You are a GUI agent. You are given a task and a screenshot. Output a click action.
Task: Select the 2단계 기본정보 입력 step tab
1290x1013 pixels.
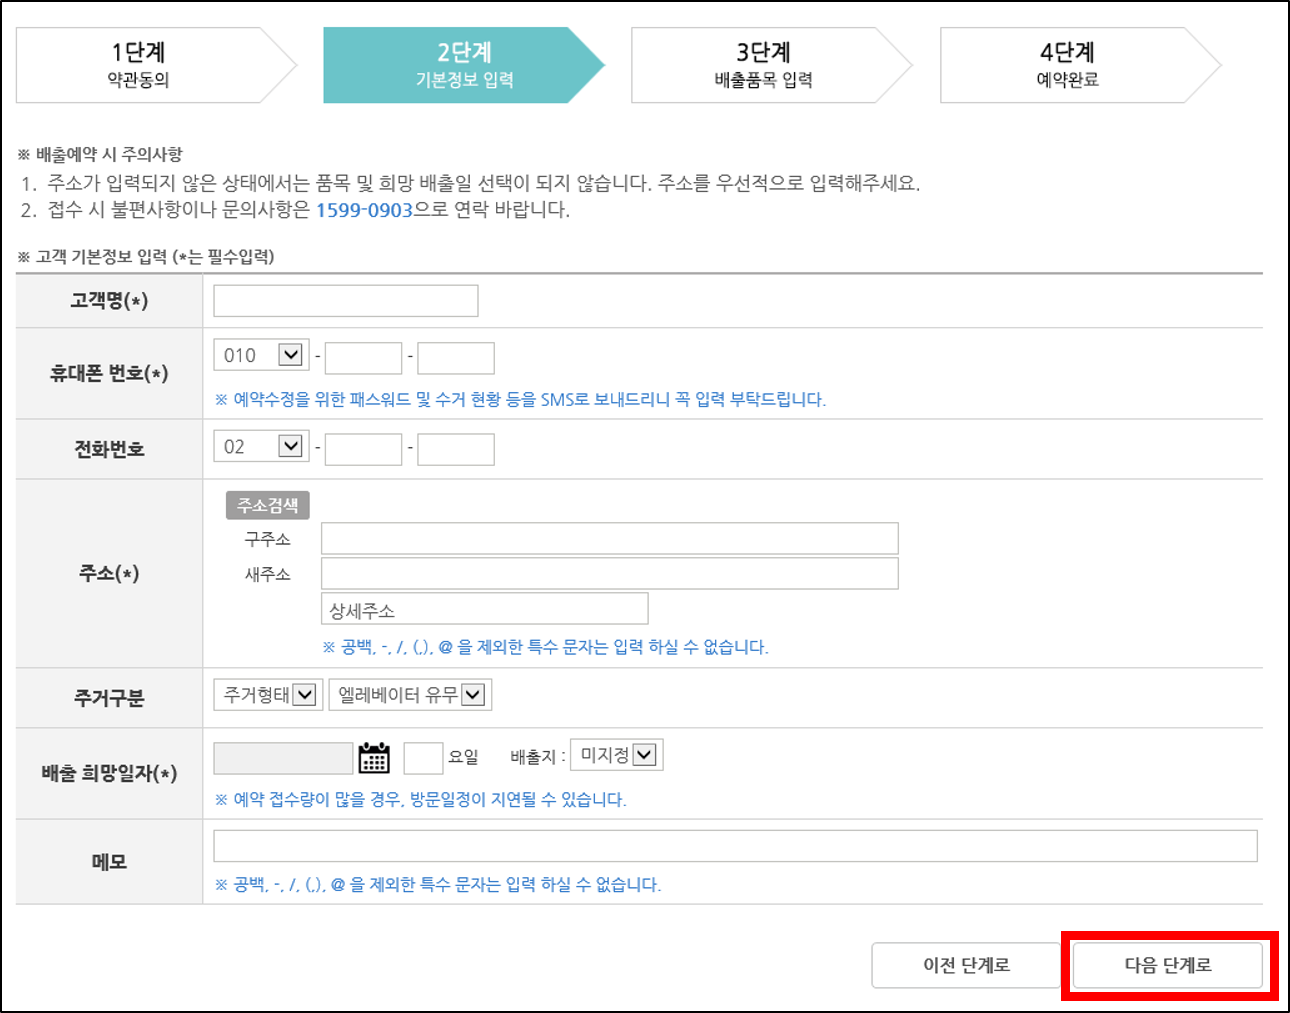click(x=460, y=64)
